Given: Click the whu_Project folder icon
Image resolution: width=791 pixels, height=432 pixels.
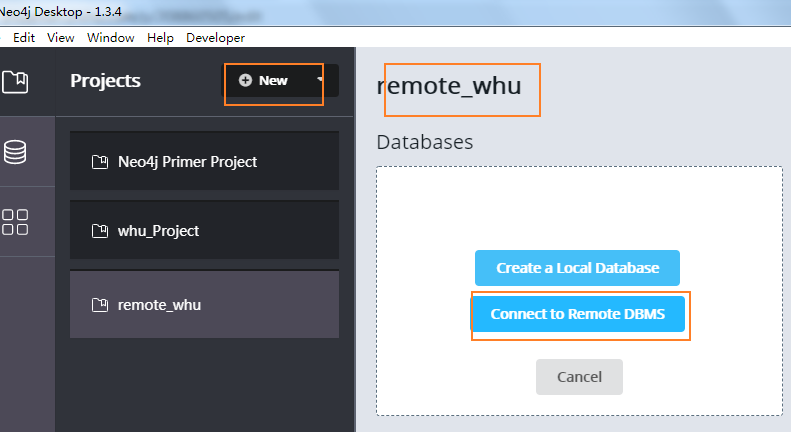Looking at the screenshot, I should (x=99, y=231).
